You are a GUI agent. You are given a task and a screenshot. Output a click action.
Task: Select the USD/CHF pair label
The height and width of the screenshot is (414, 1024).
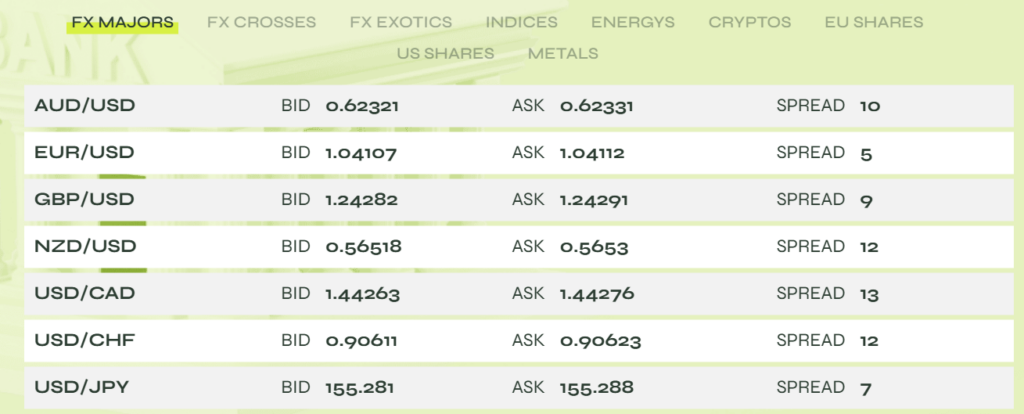(x=84, y=340)
